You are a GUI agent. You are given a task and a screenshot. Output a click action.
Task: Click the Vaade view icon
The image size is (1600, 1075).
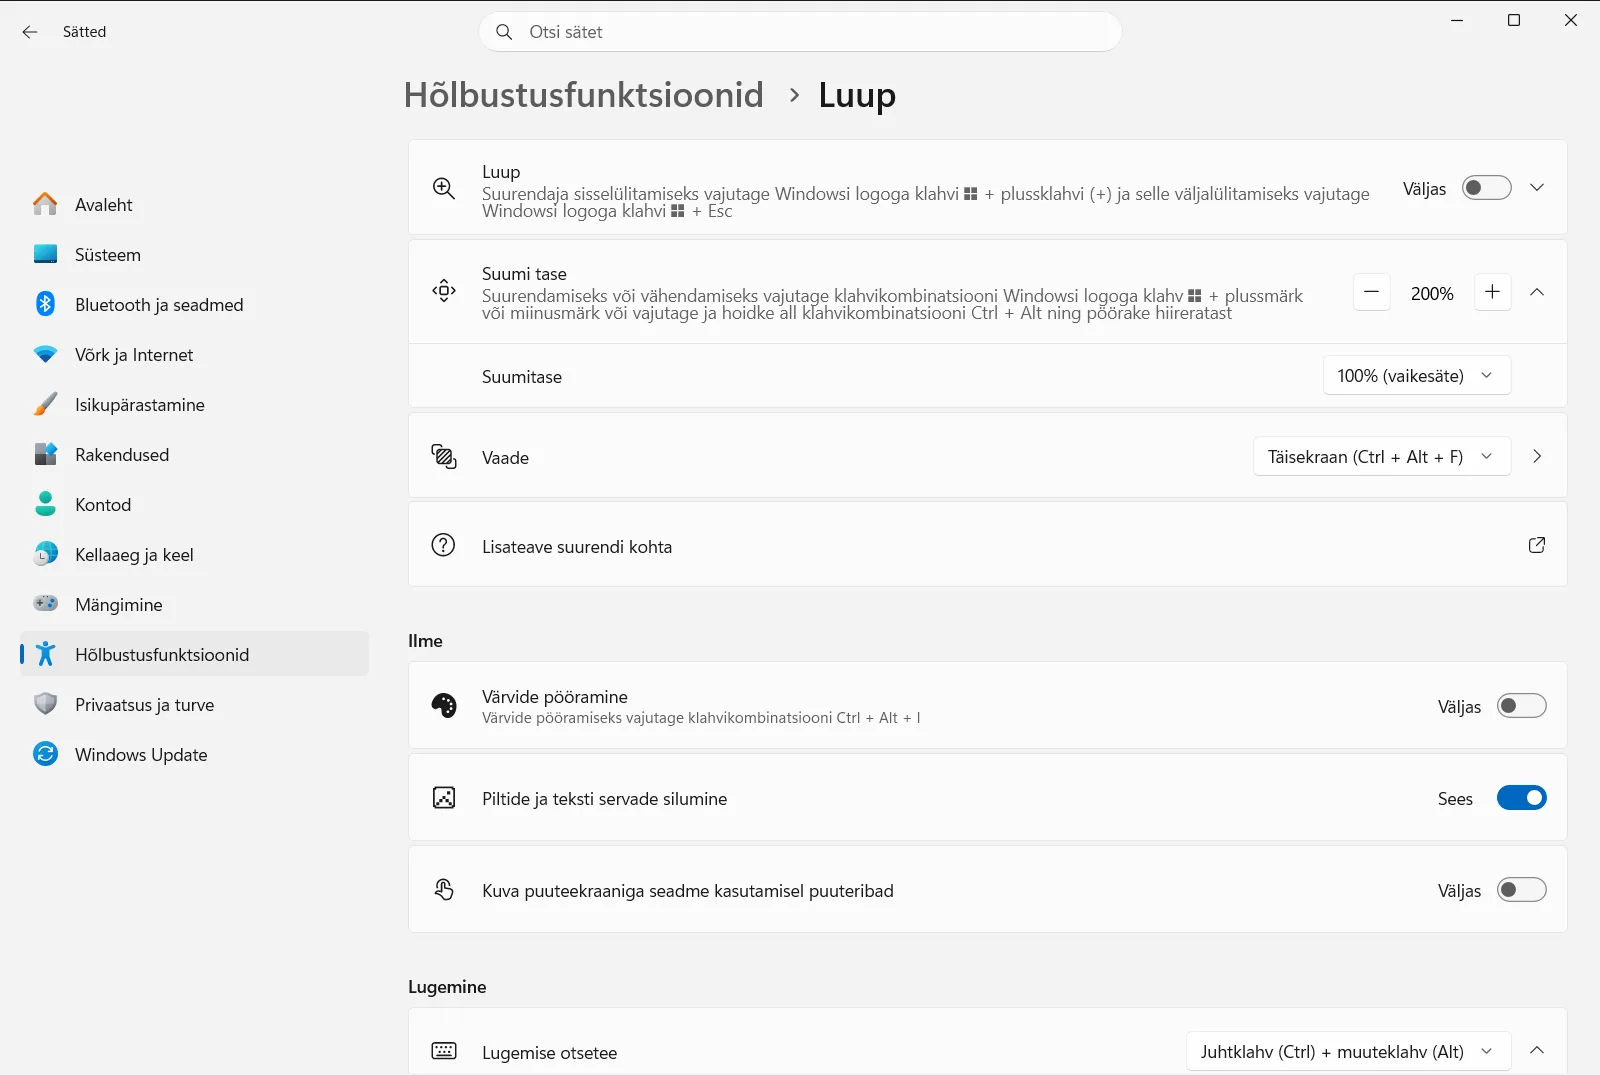point(444,456)
